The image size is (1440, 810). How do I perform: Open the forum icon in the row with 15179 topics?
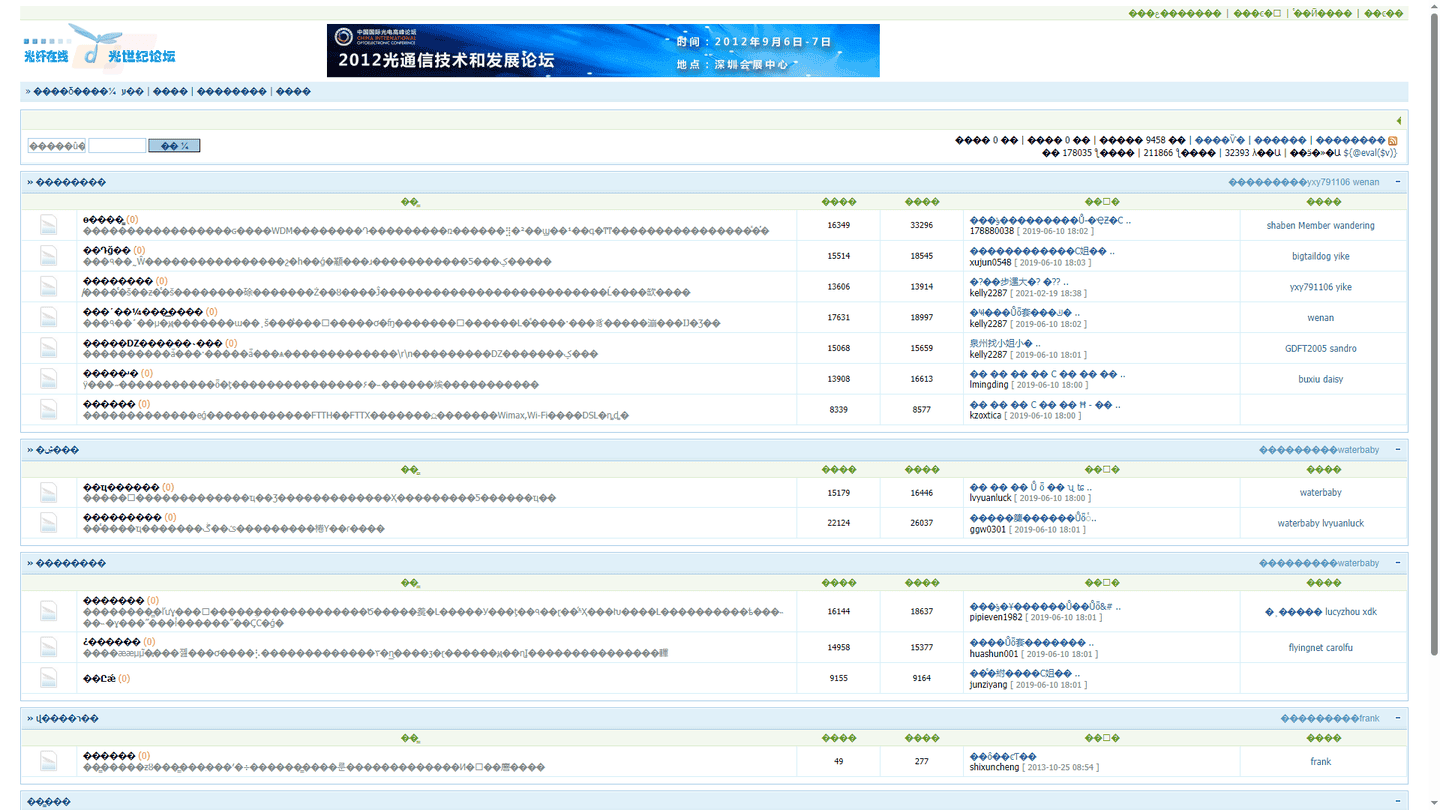[48, 492]
